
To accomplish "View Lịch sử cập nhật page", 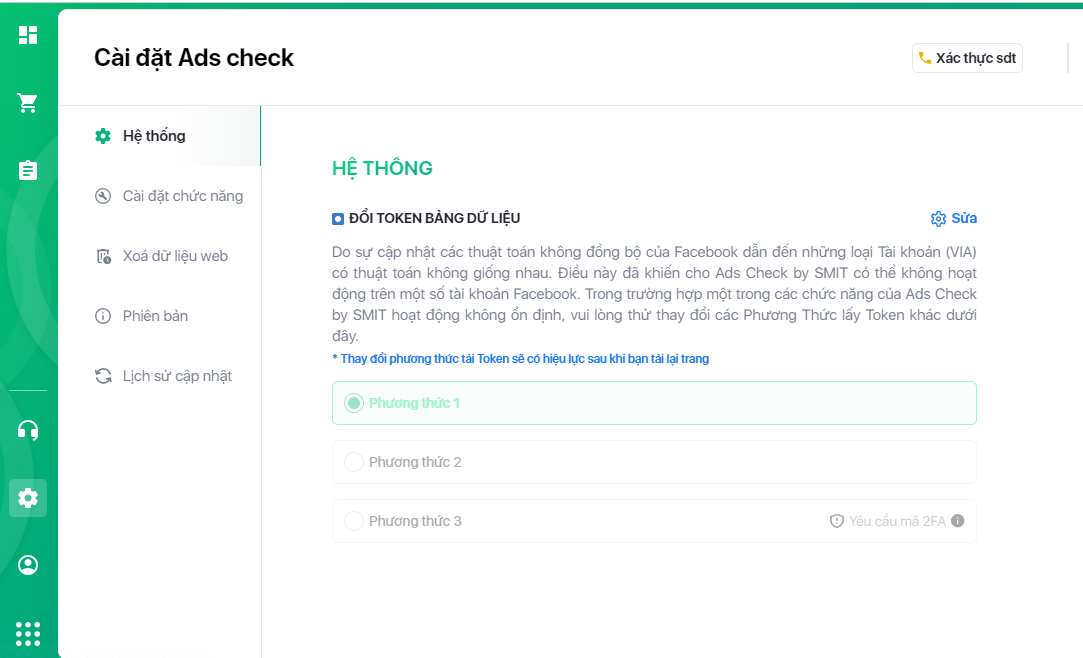I will [177, 376].
